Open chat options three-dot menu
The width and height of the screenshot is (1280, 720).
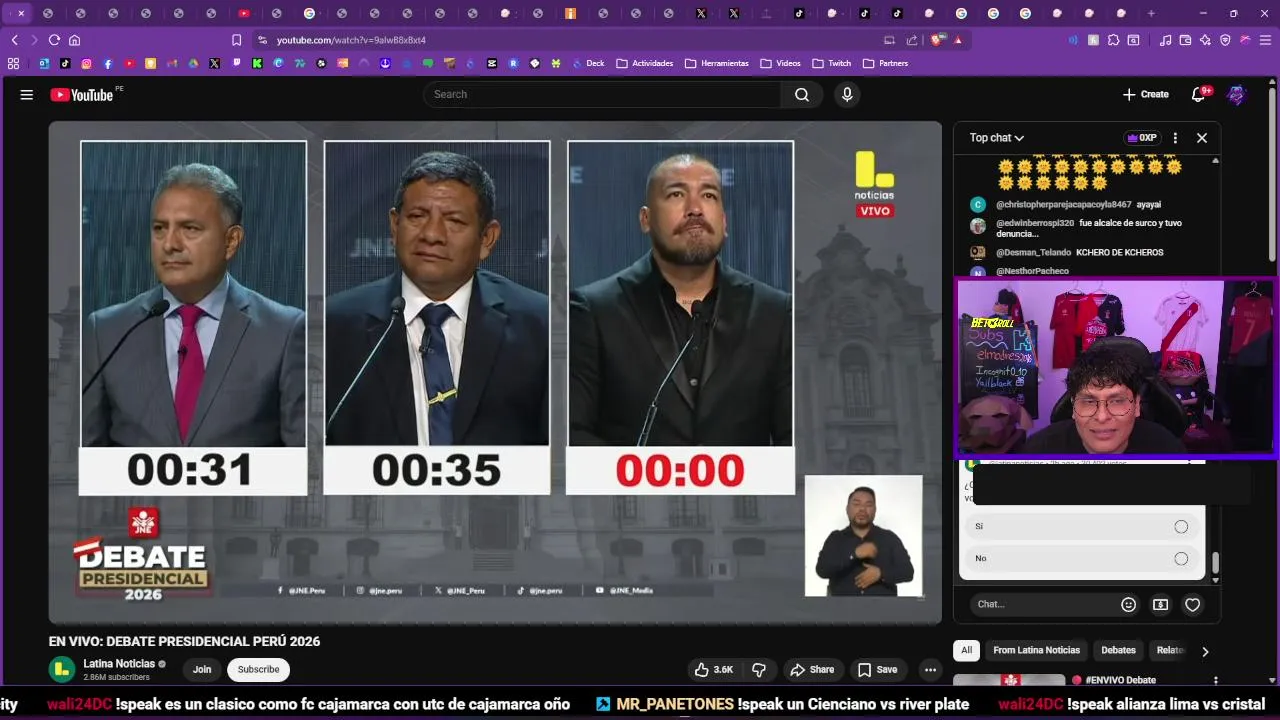(1175, 138)
